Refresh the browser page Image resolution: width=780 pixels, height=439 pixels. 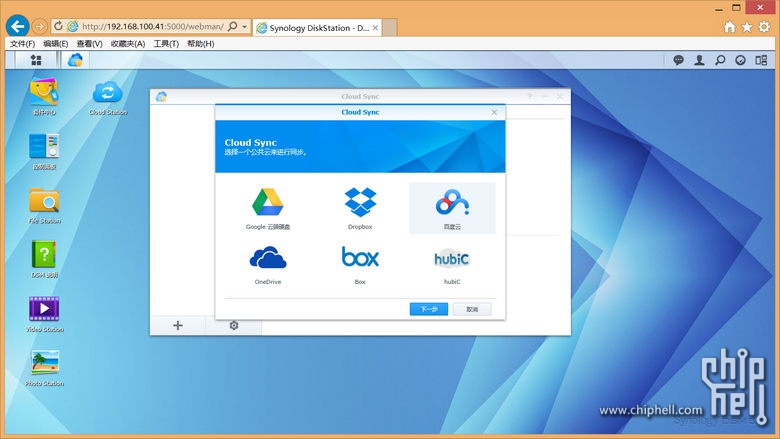58,26
